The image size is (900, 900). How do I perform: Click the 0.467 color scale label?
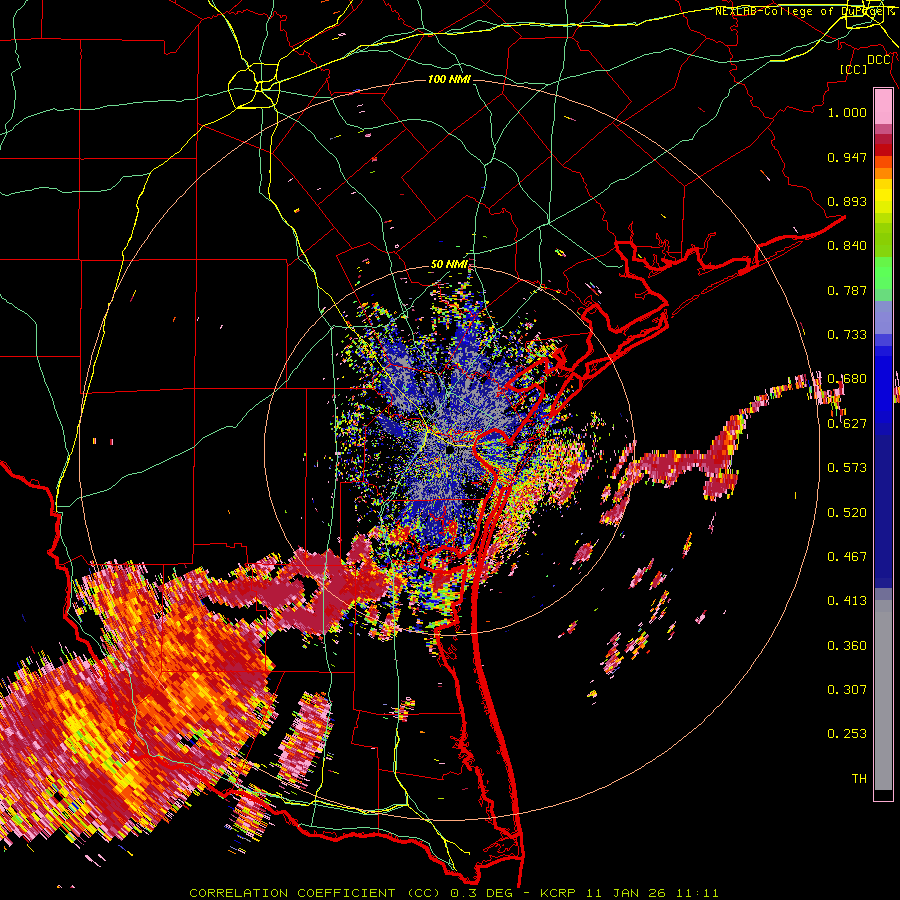[x=847, y=557]
